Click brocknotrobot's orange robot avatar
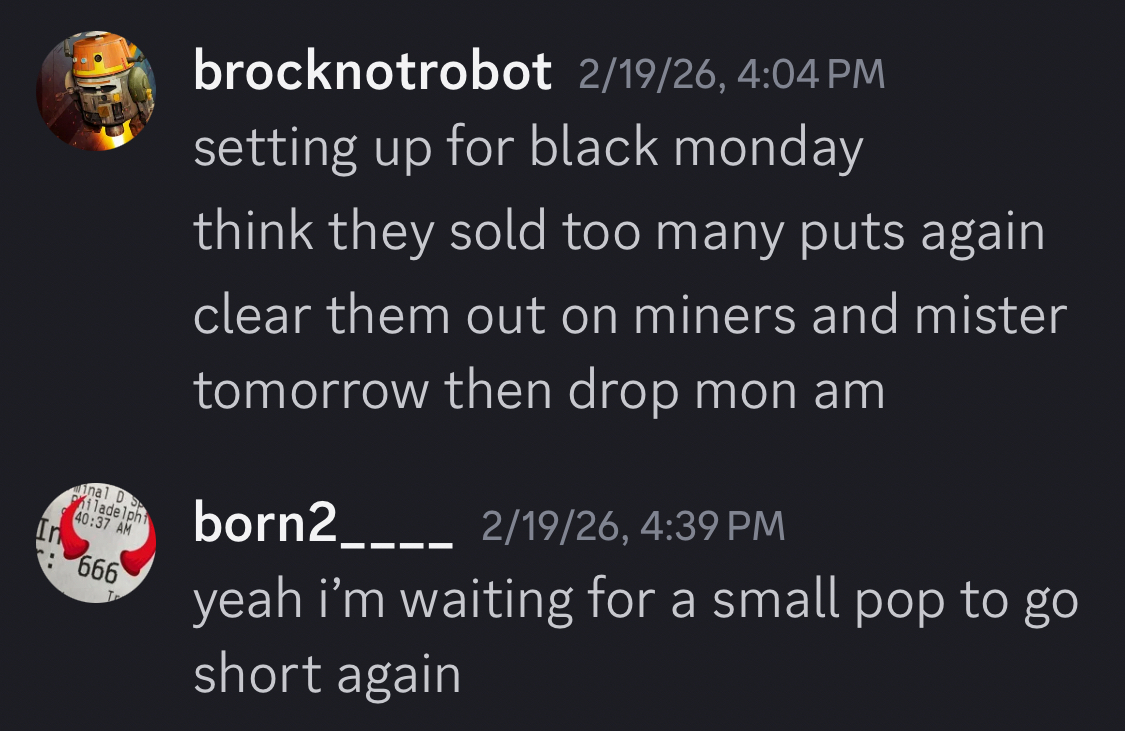Screen dimensions: 1125x731 (96, 90)
